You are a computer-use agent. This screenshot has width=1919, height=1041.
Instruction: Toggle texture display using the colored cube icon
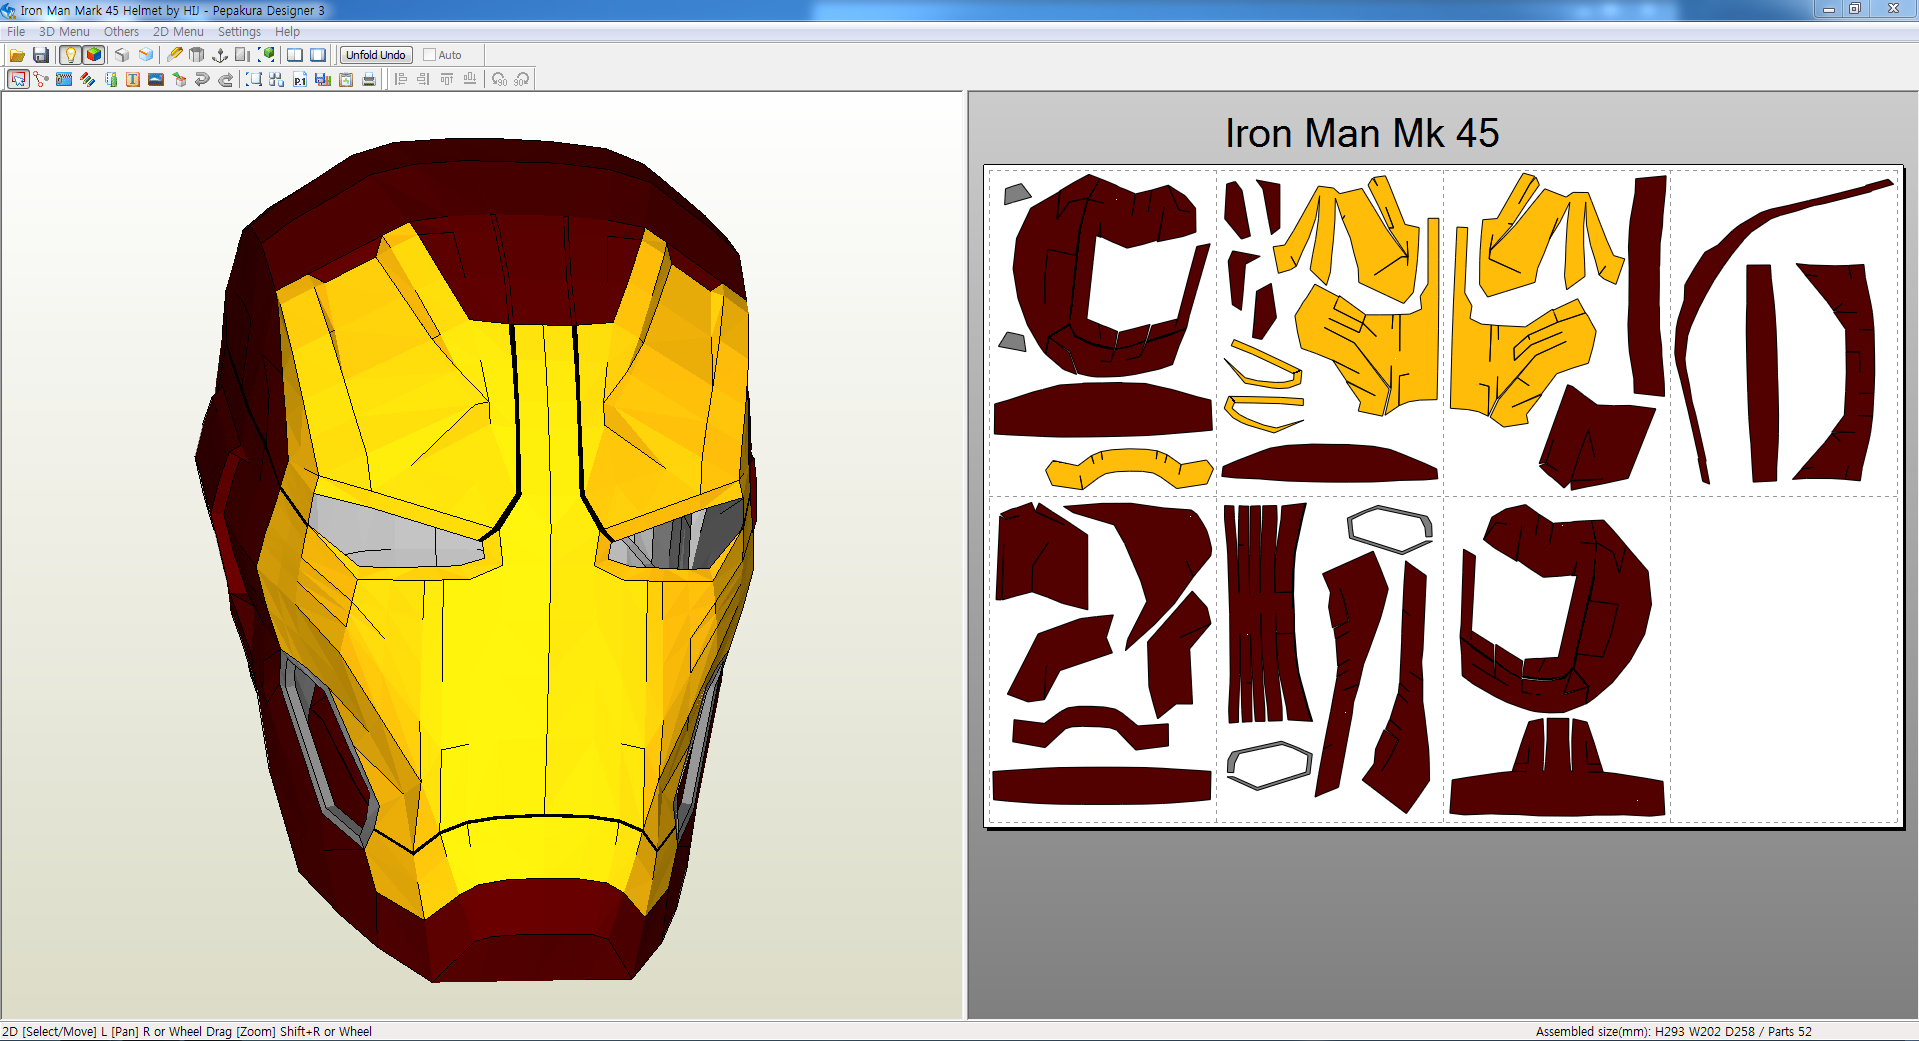point(94,55)
